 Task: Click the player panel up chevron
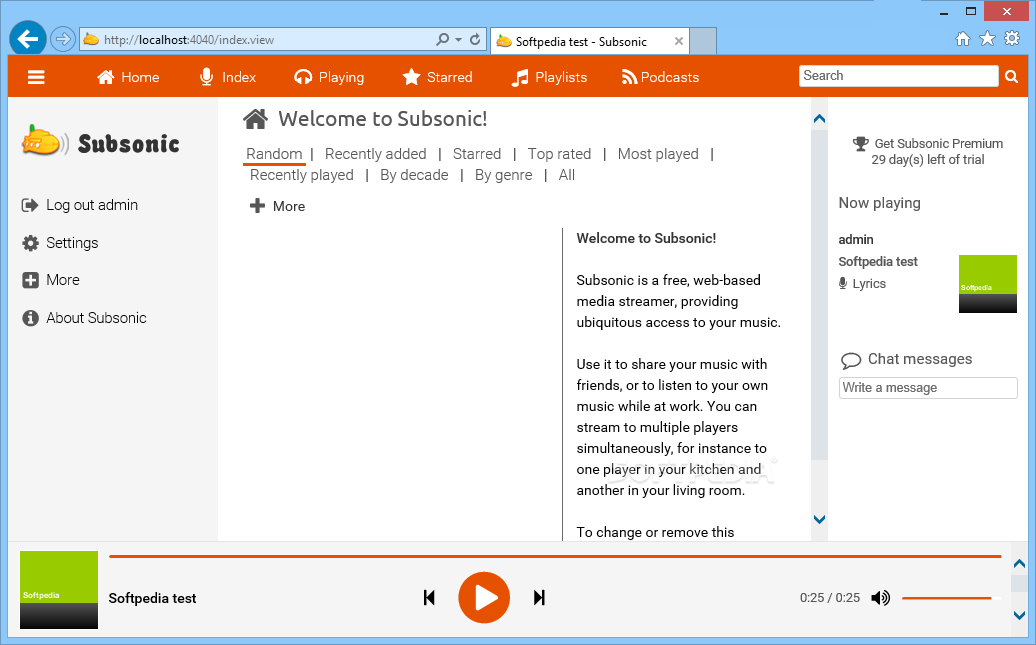pos(1019,564)
